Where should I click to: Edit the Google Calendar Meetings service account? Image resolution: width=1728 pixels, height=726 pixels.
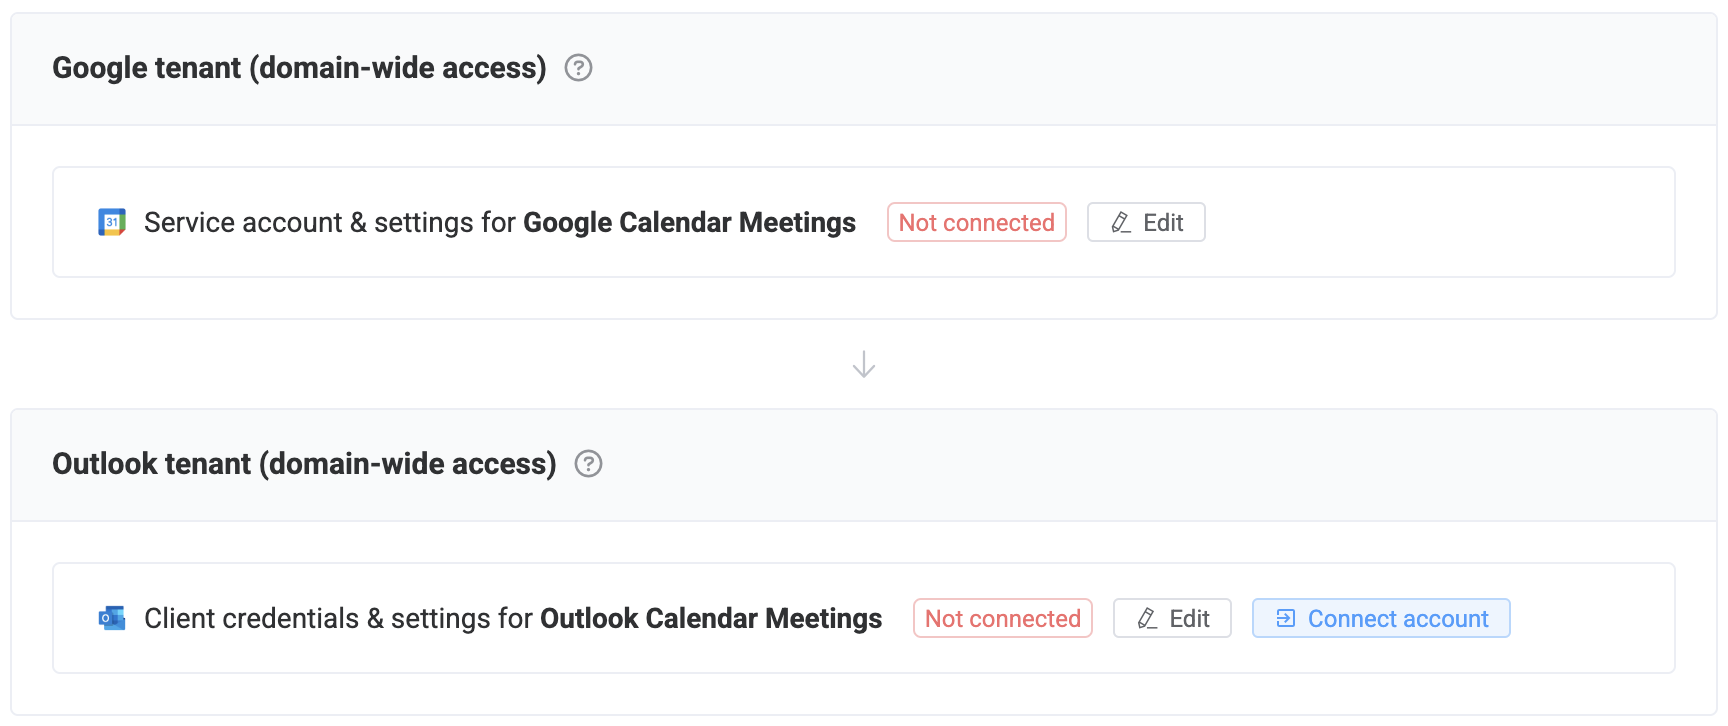click(x=1146, y=223)
